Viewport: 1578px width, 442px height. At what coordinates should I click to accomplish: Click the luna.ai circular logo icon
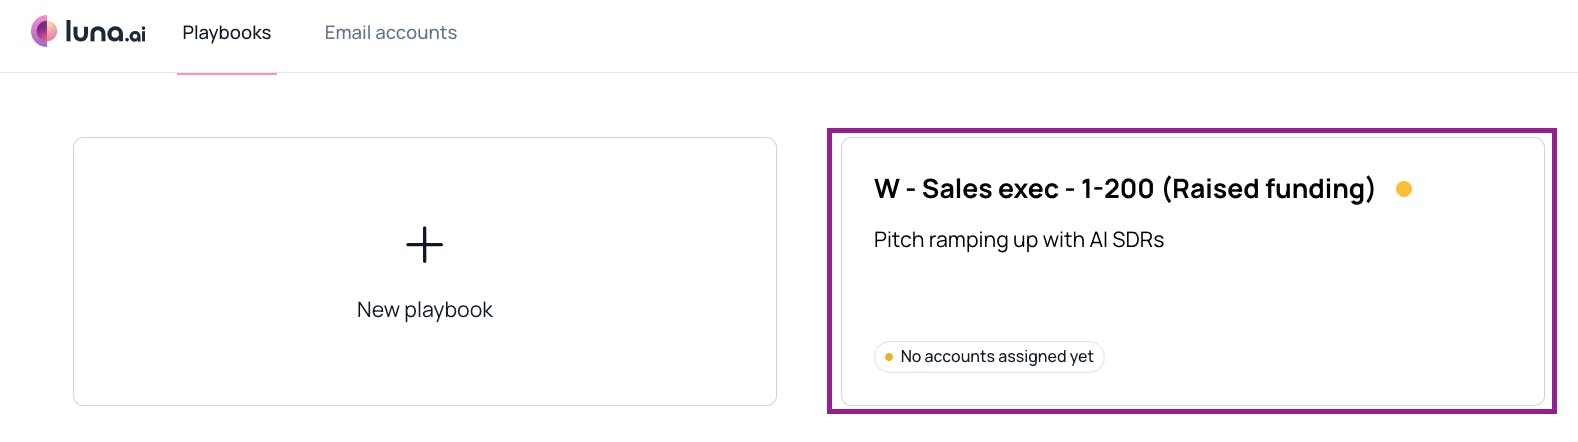pos(44,31)
